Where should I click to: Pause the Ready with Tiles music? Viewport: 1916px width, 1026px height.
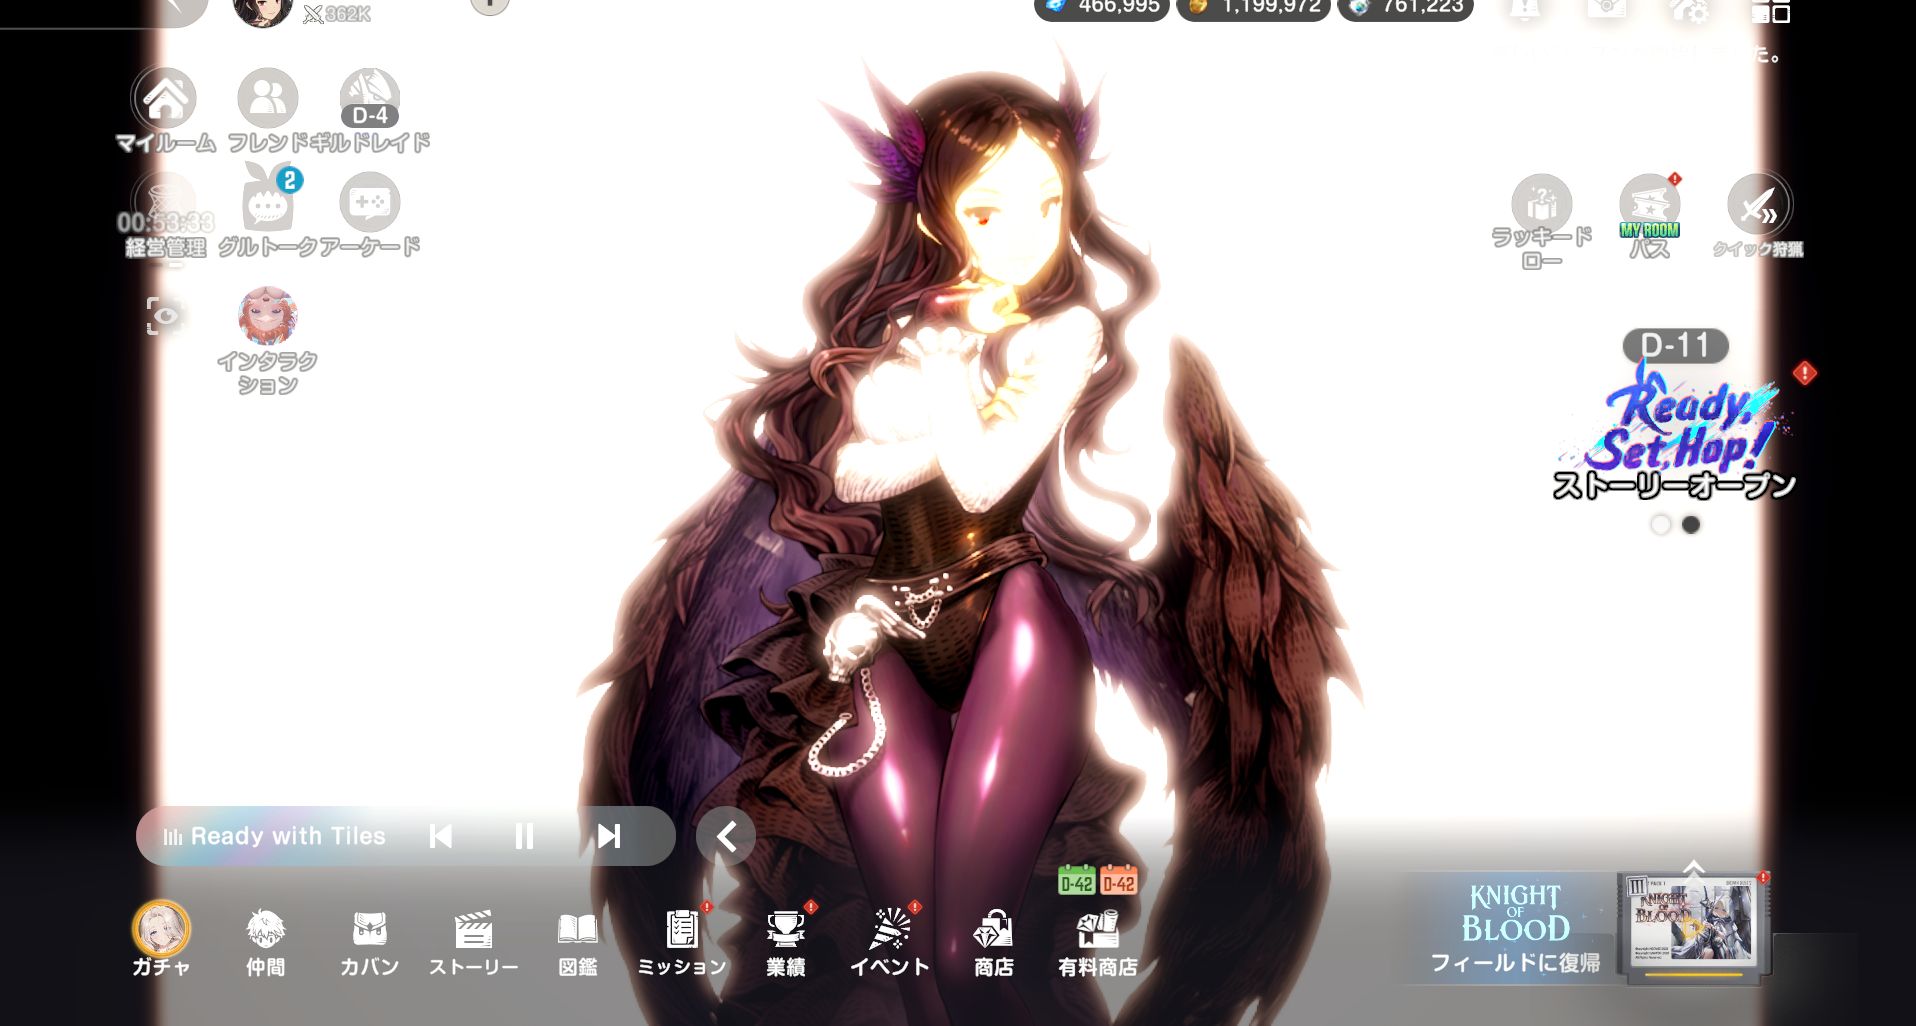pos(524,836)
